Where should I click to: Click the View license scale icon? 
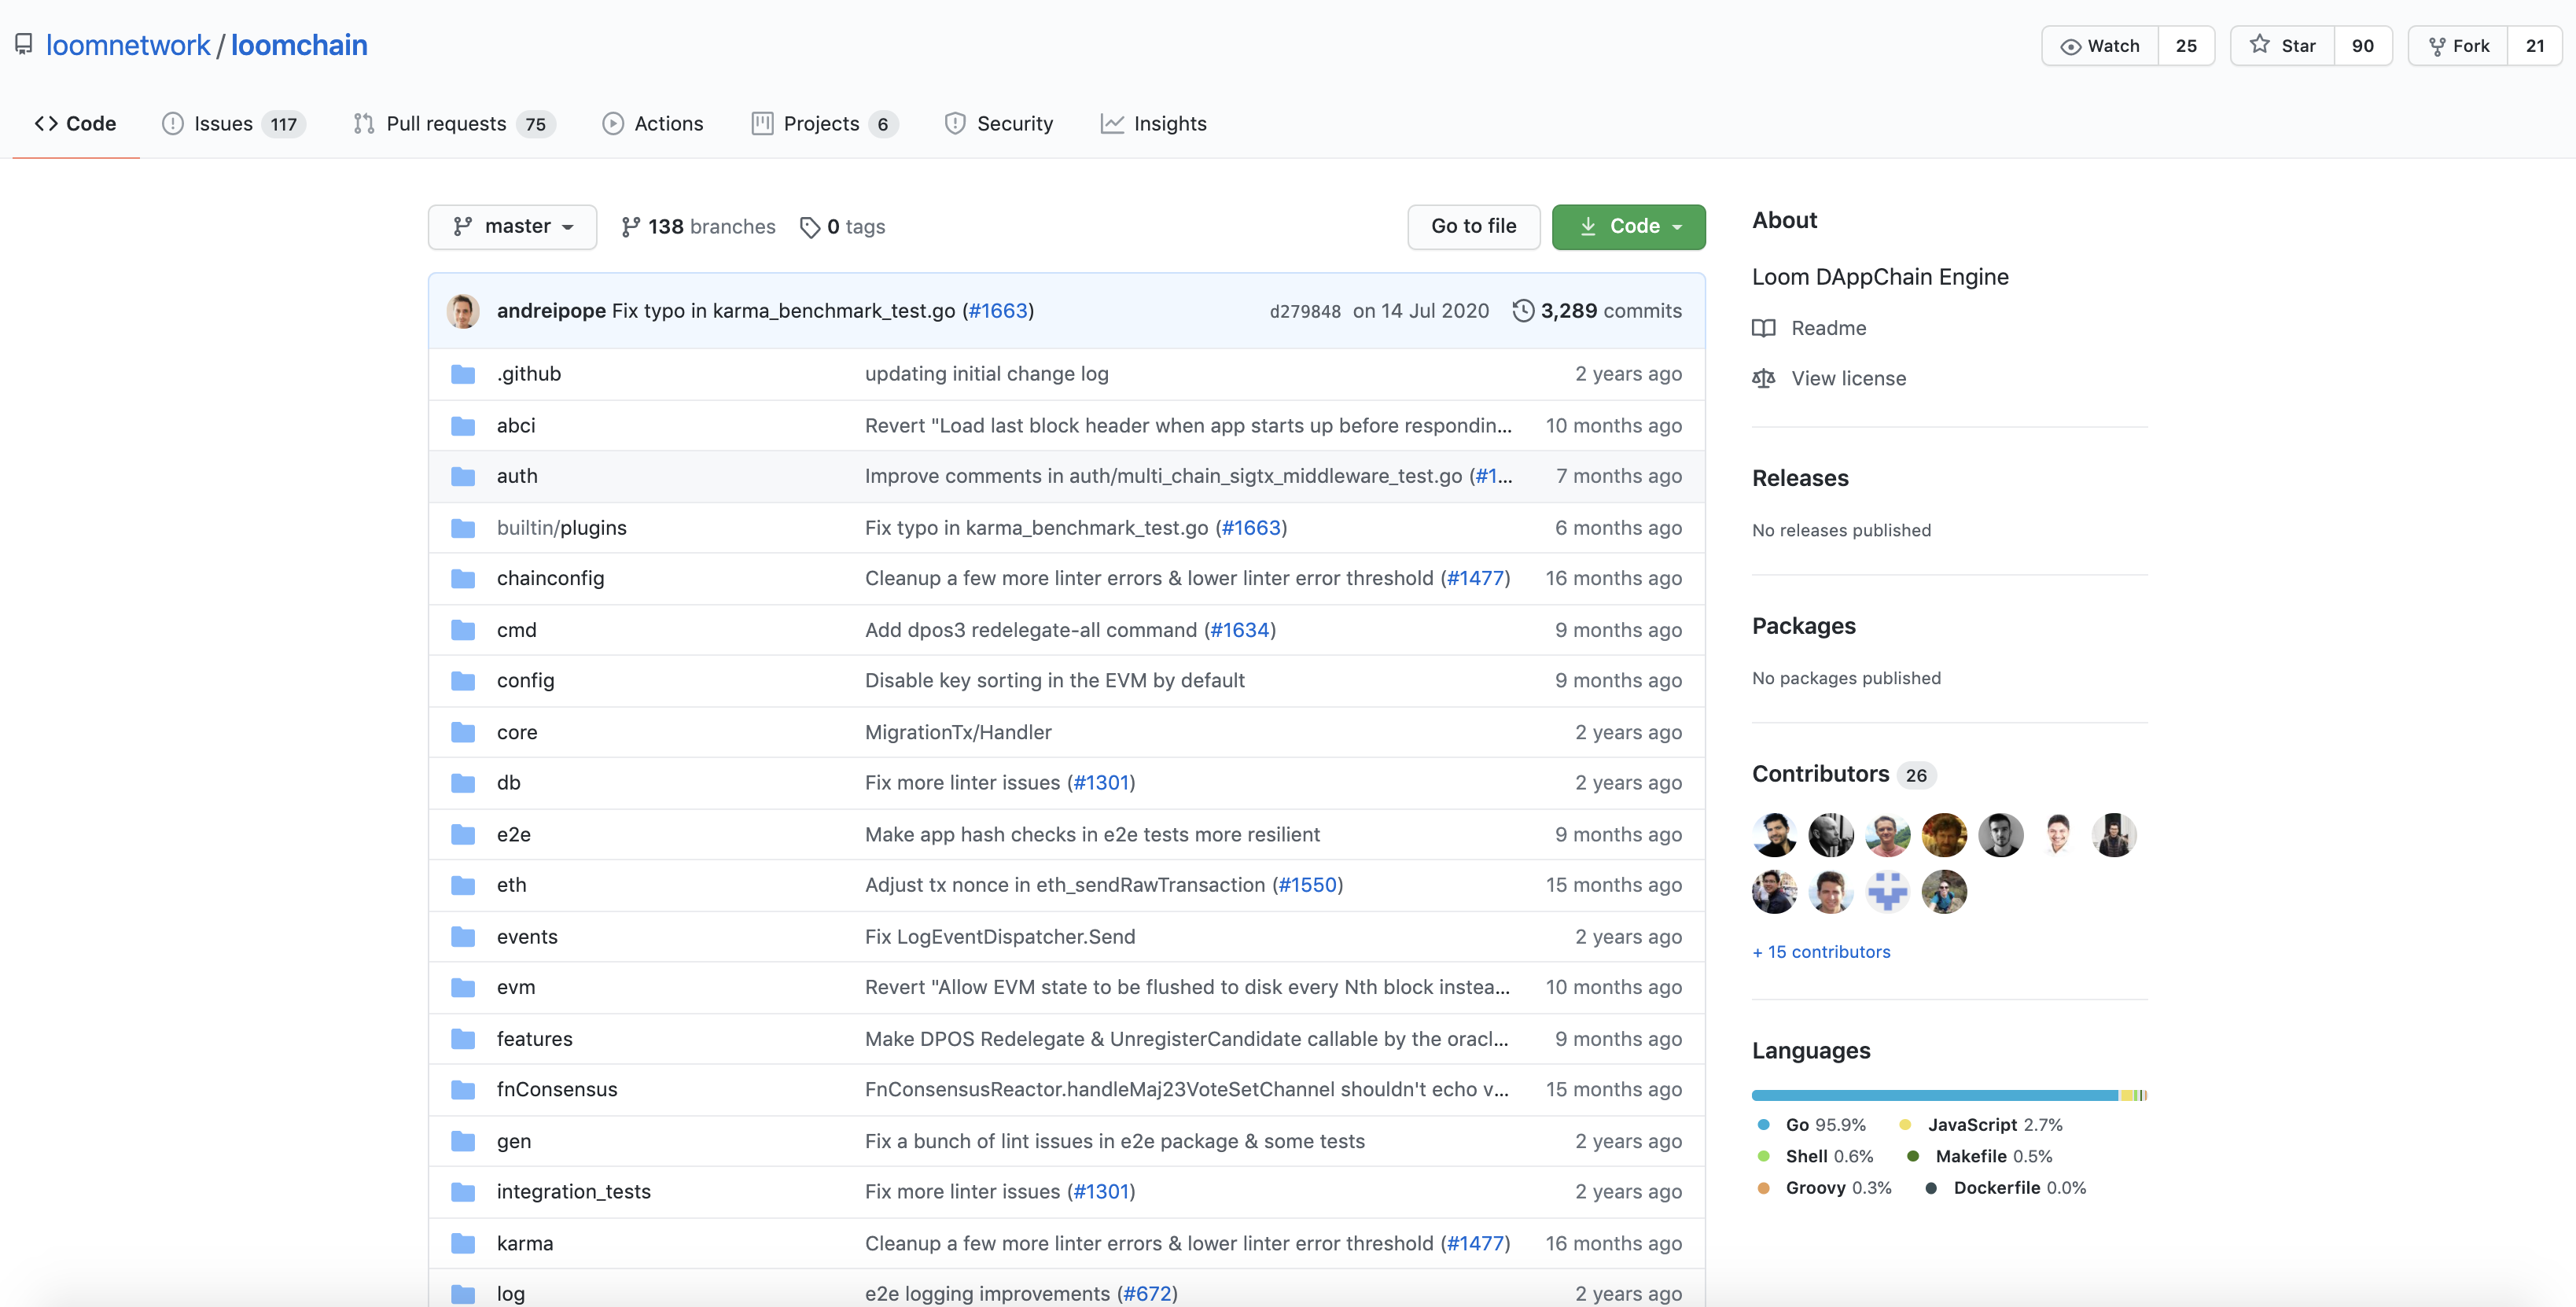click(x=1764, y=379)
